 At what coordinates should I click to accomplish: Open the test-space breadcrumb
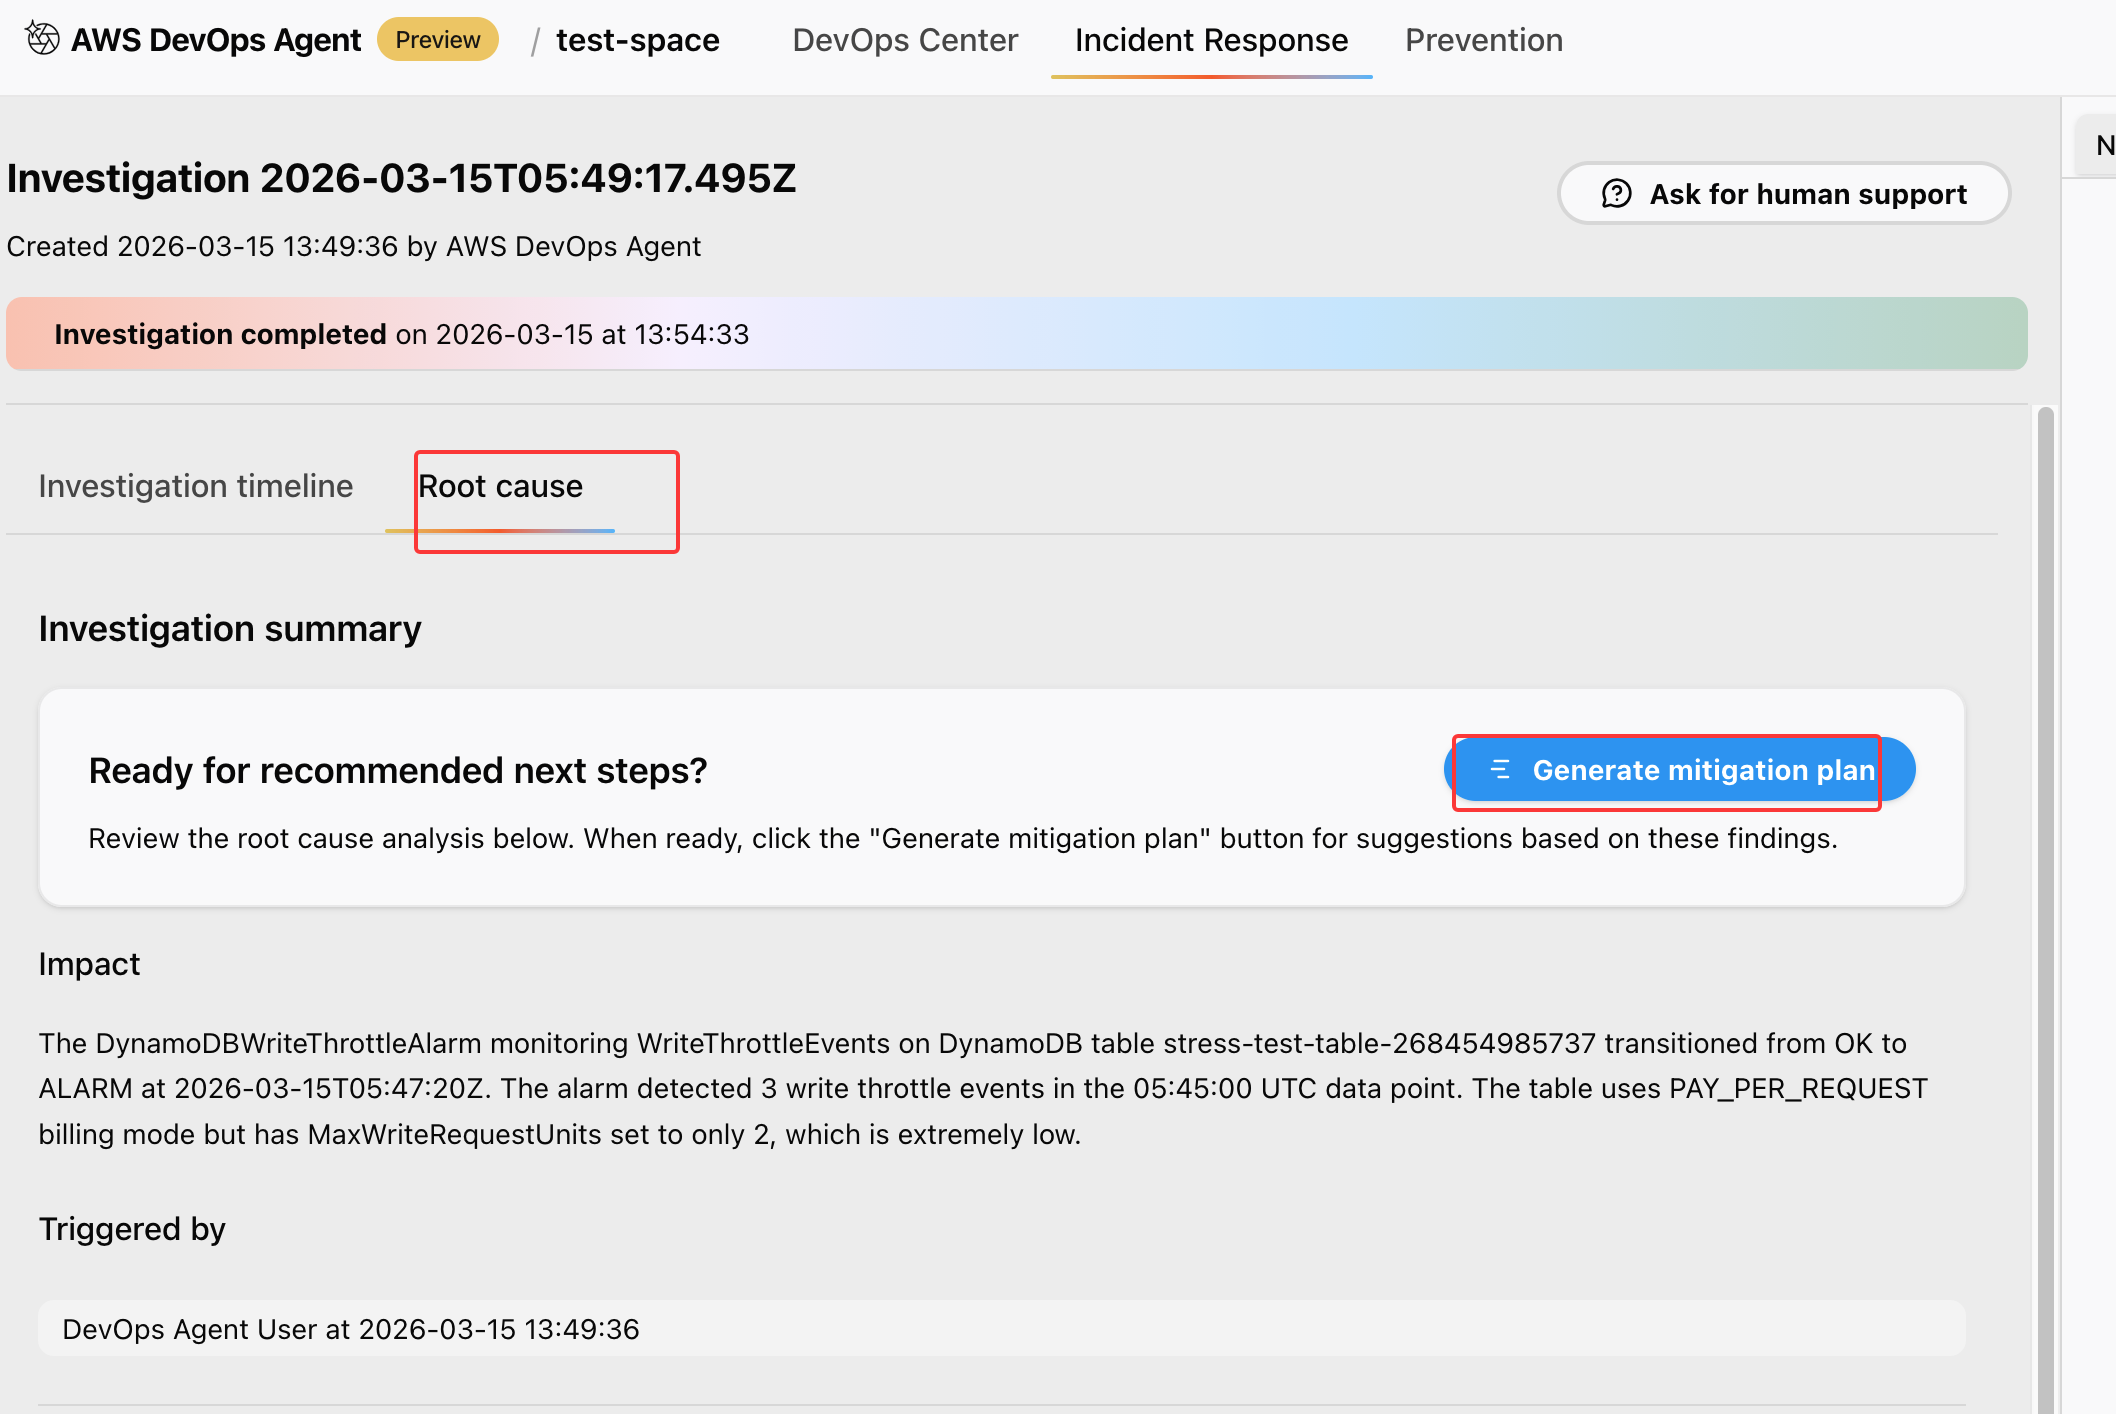637,40
